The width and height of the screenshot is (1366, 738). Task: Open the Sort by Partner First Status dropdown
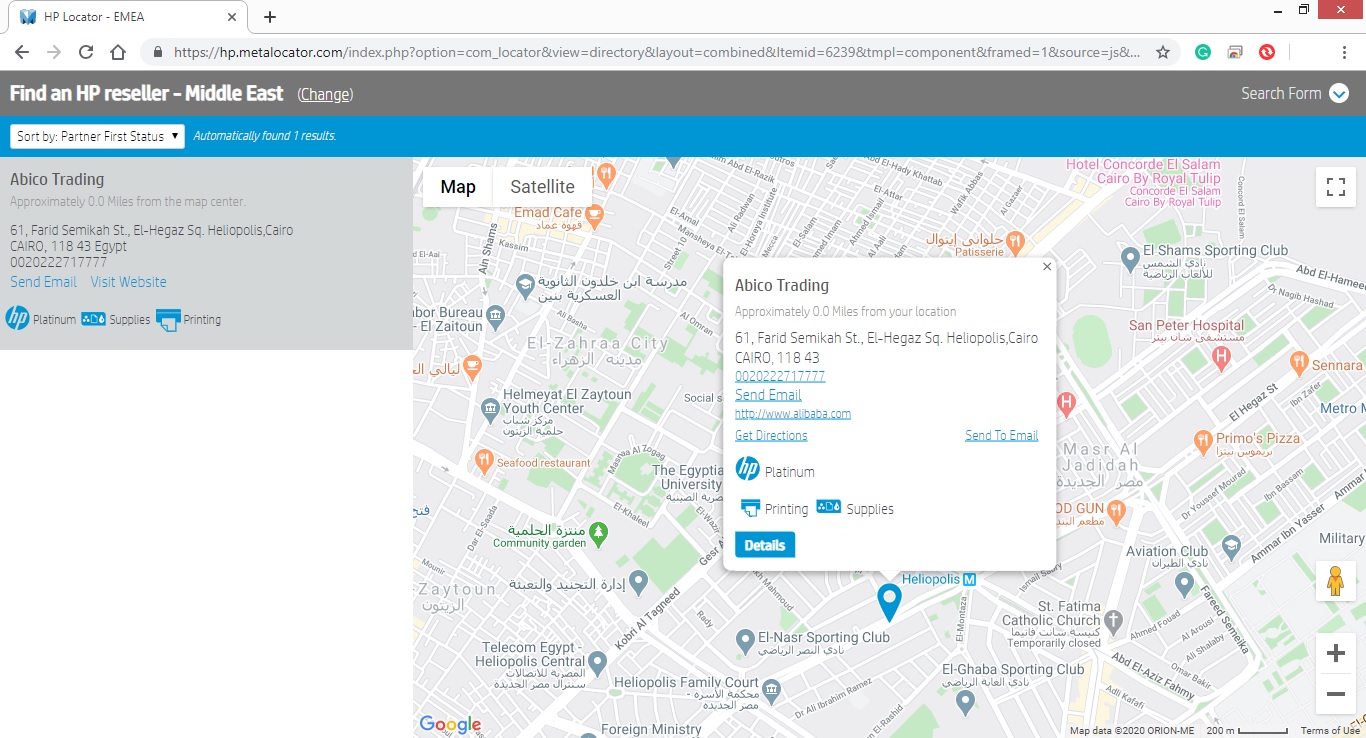(97, 136)
